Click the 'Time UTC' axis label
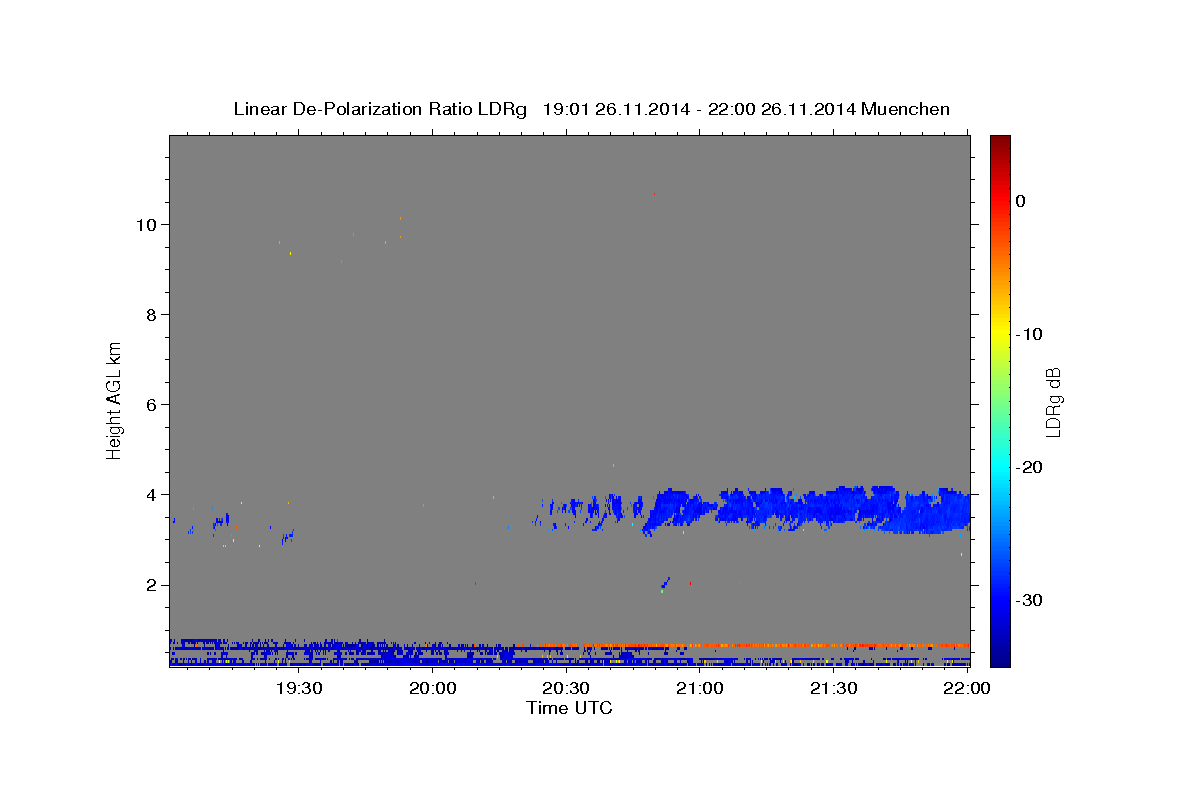Screen dimensions: 1200x800 569,708
